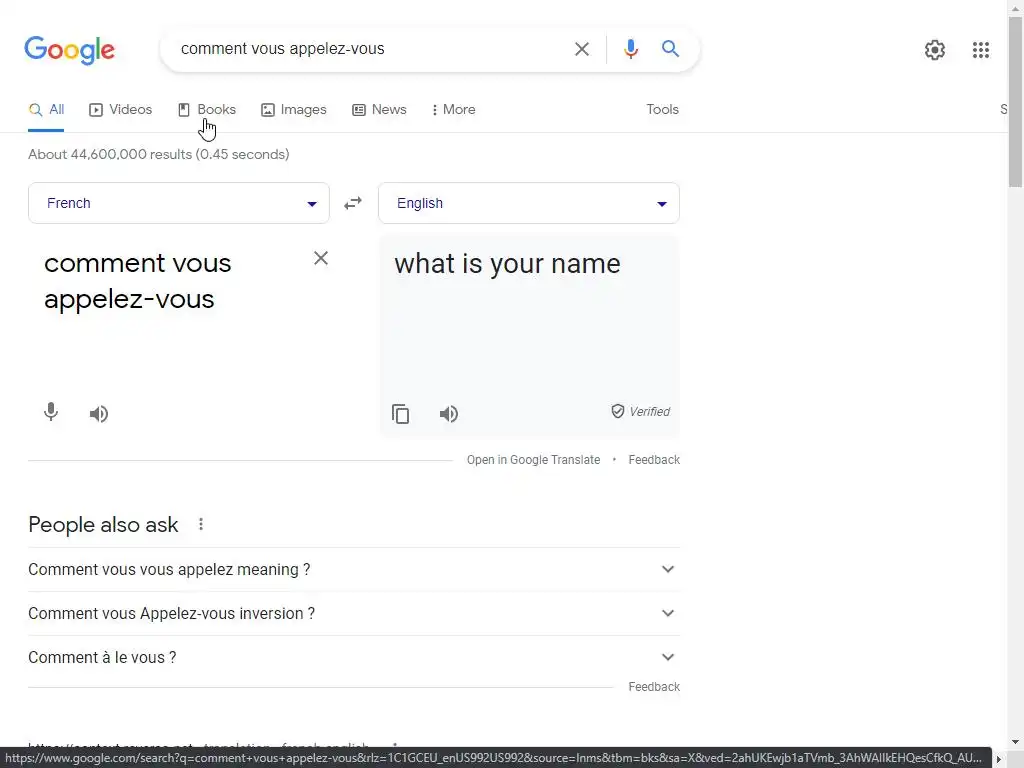Use microphone for translation input
1024x768 pixels.
tap(51, 412)
